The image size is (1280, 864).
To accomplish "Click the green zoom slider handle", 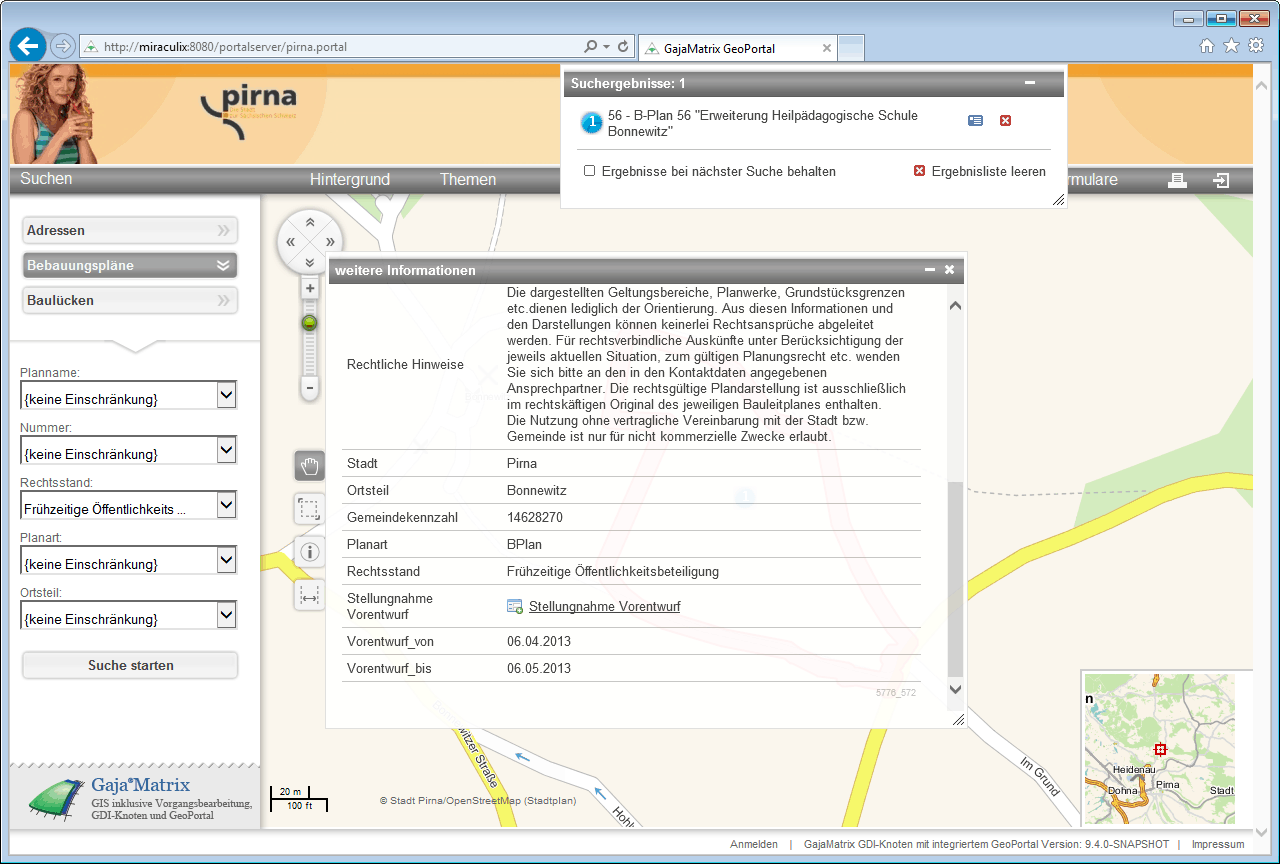I will pos(310,323).
